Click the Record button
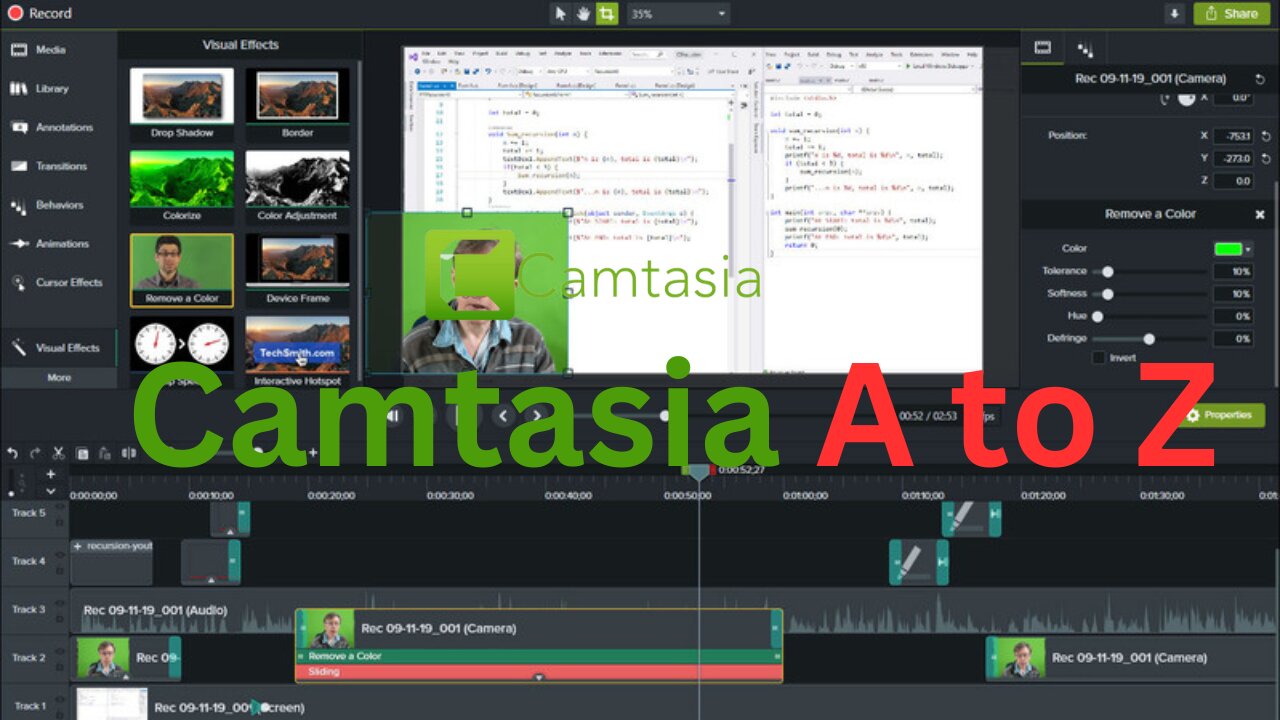 40,14
